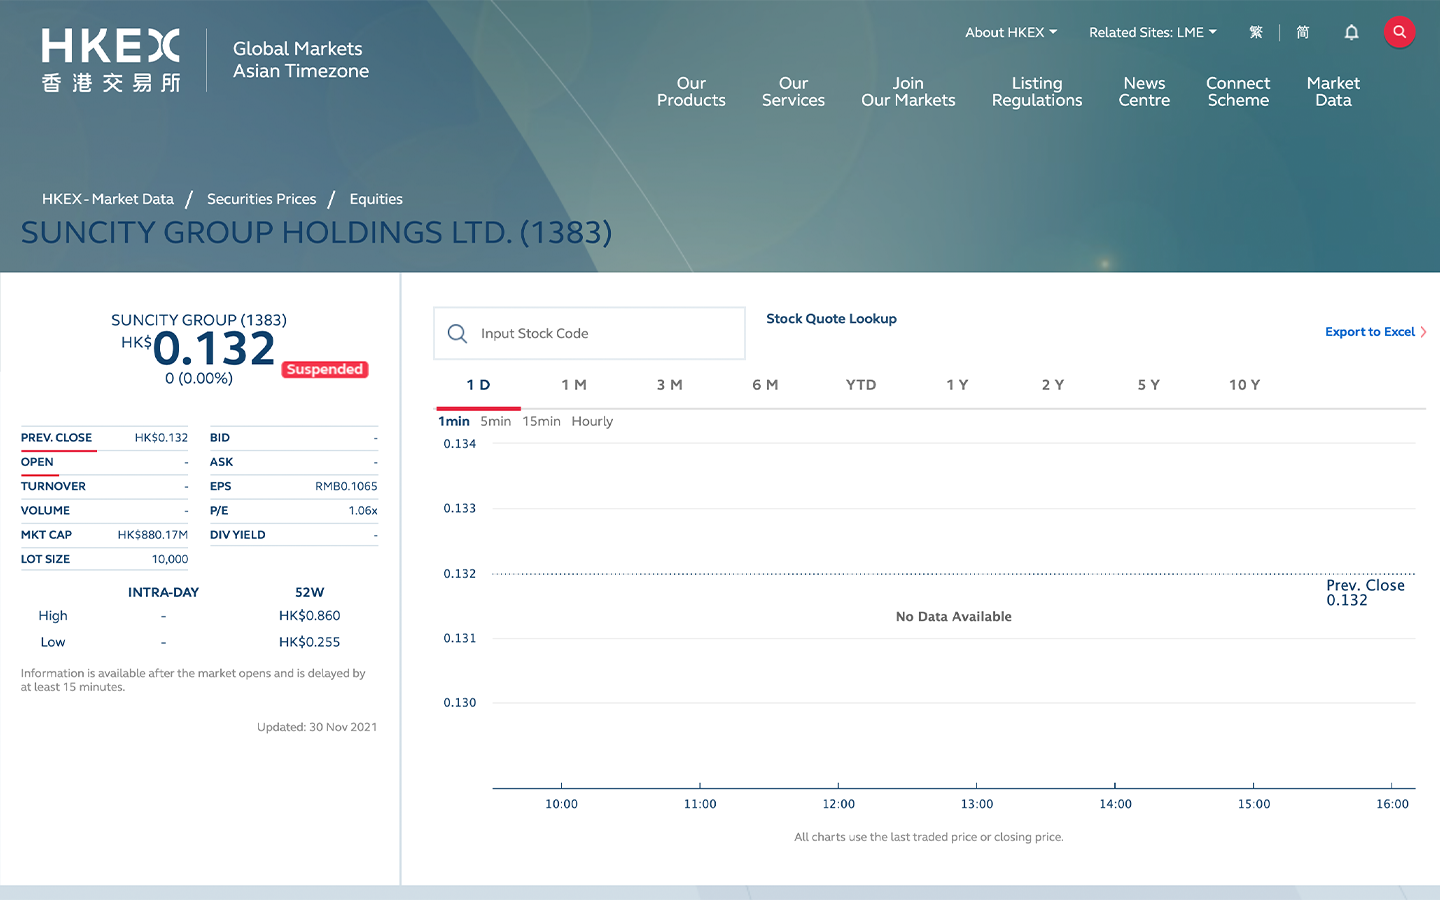Select the 2 Y chart range tab
The width and height of the screenshot is (1440, 900).
point(1052,385)
